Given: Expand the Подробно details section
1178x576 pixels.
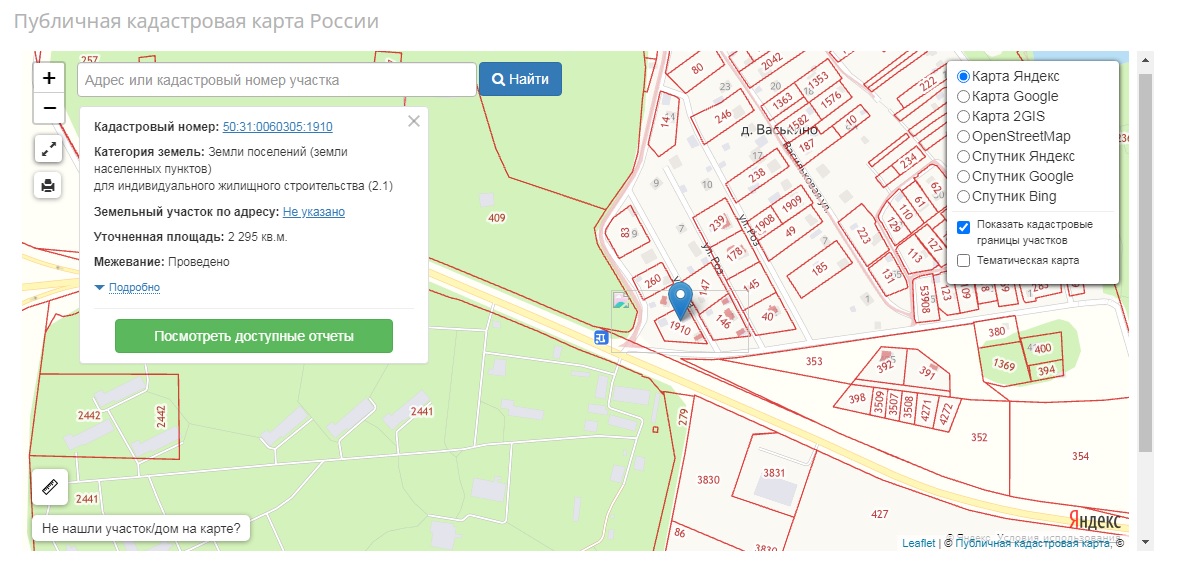Looking at the screenshot, I should (x=133, y=288).
